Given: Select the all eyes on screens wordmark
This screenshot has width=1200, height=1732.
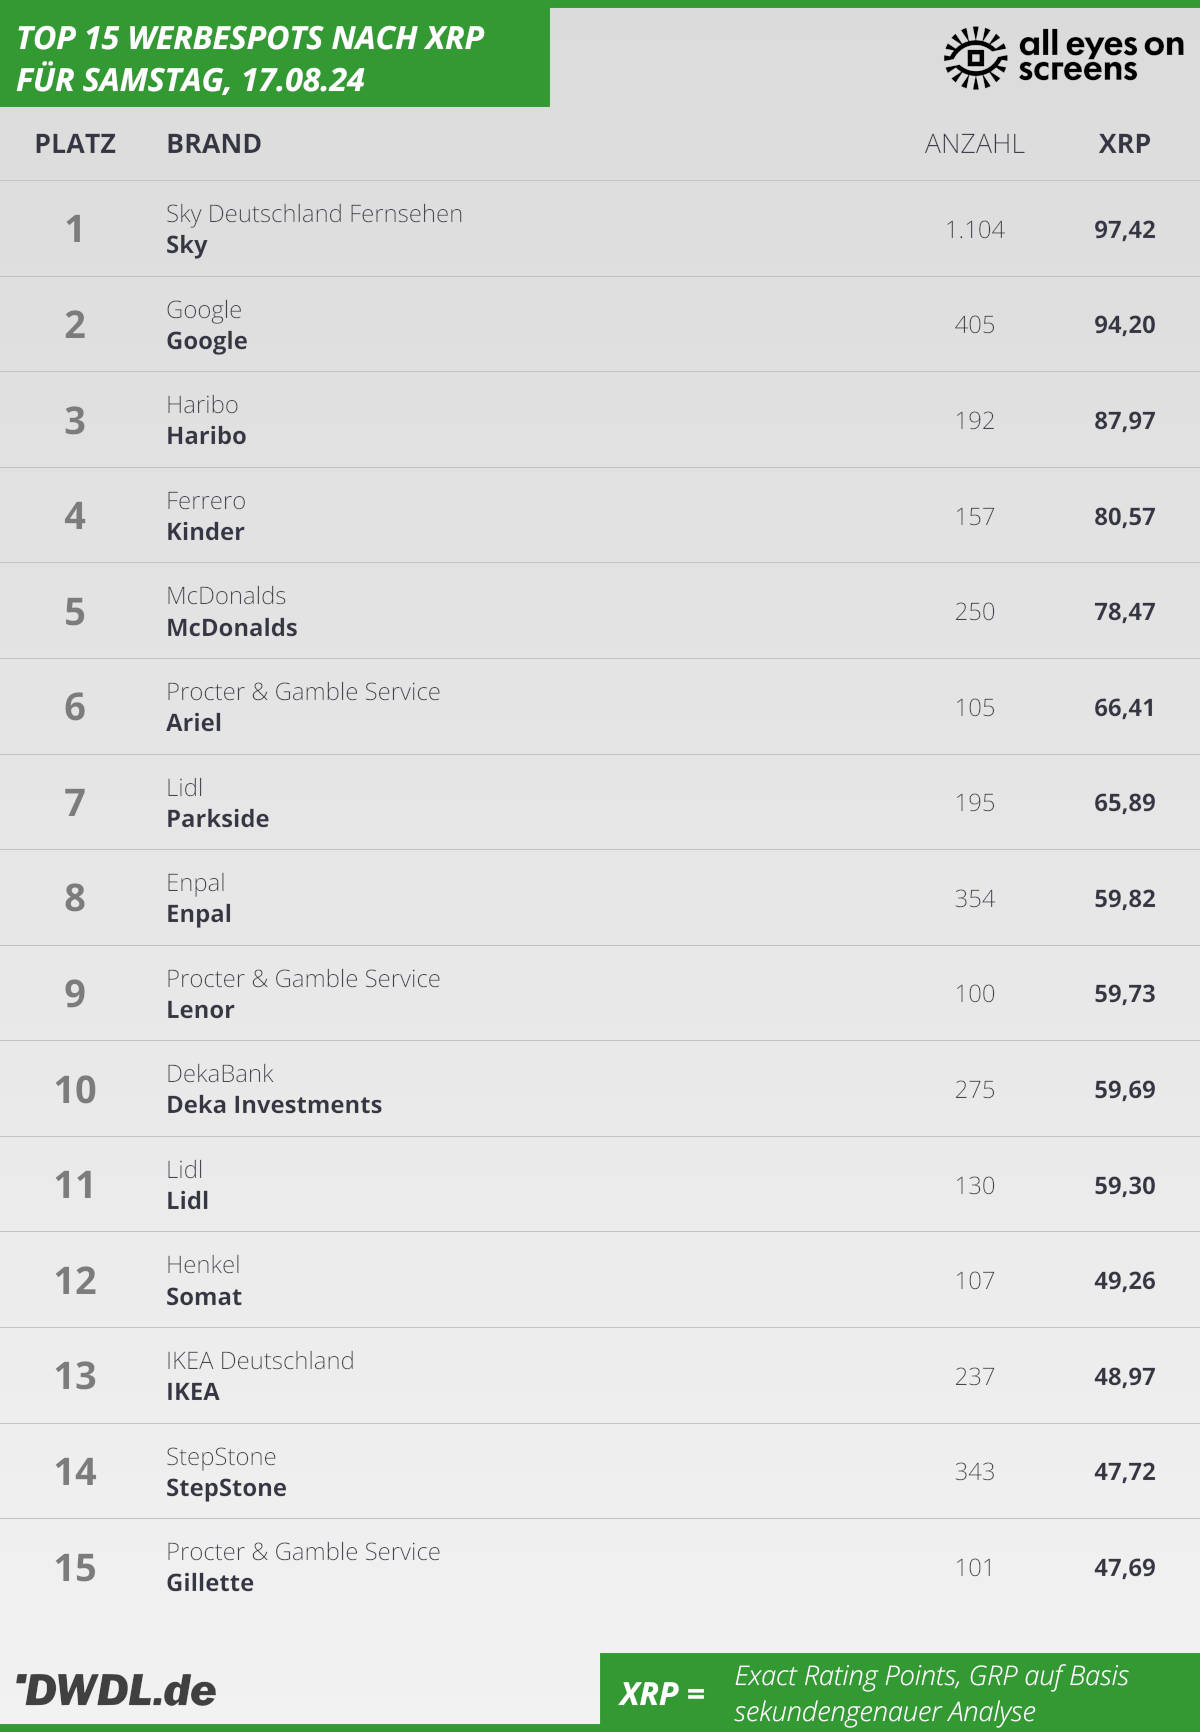Looking at the screenshot, I should click(x=1101, y=56).
